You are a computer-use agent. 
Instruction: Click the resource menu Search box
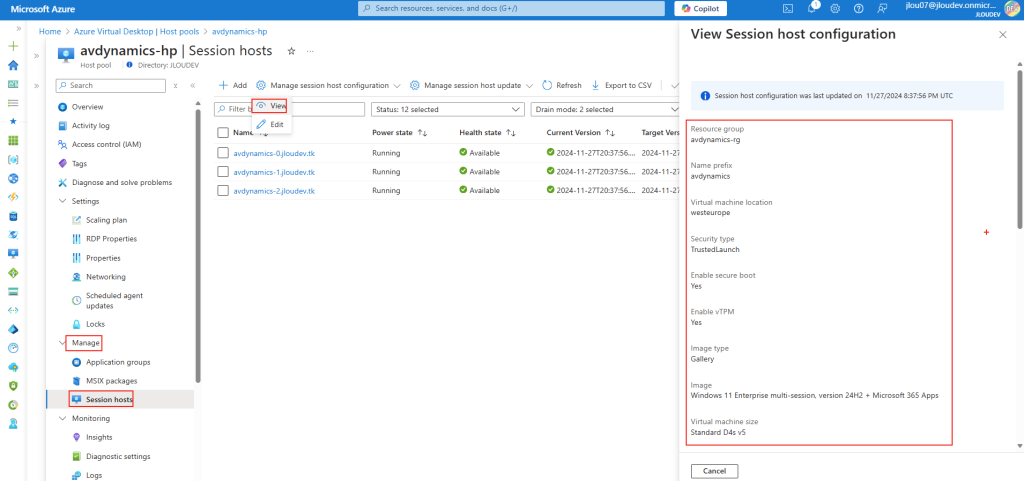(x=110, y=85)
